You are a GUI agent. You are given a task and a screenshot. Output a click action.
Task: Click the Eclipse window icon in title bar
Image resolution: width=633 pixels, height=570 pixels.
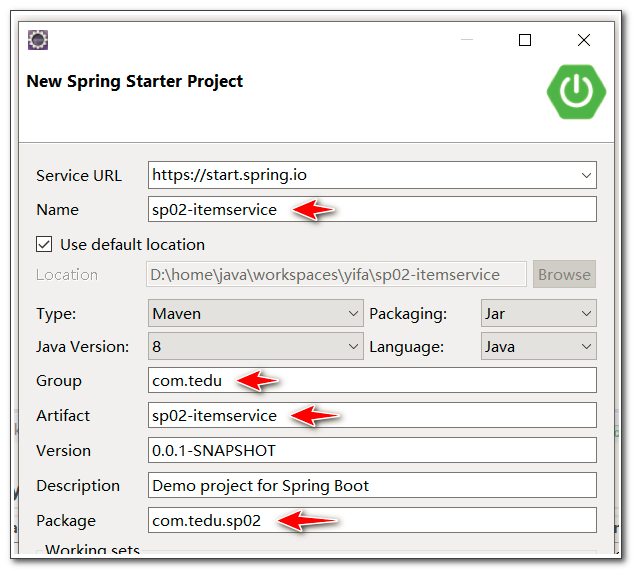tap(38, 40)
